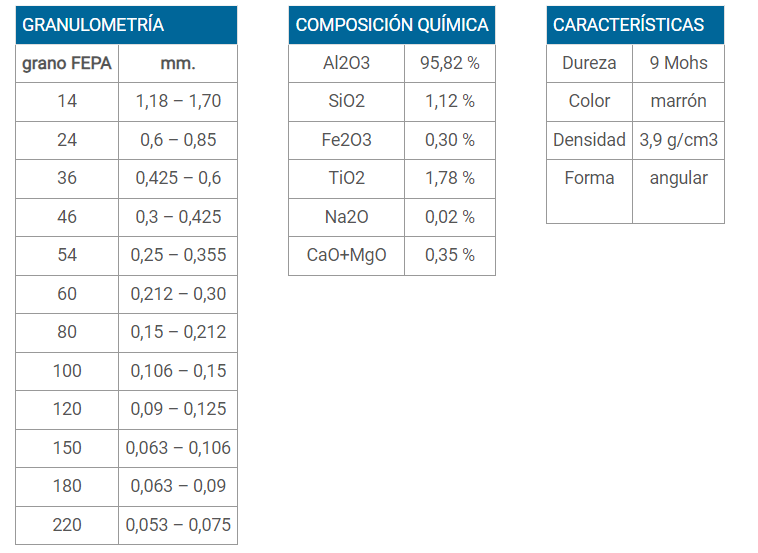Select the angular shape value cell
Screen dimensions: 758x553
[x=678, y=191]
